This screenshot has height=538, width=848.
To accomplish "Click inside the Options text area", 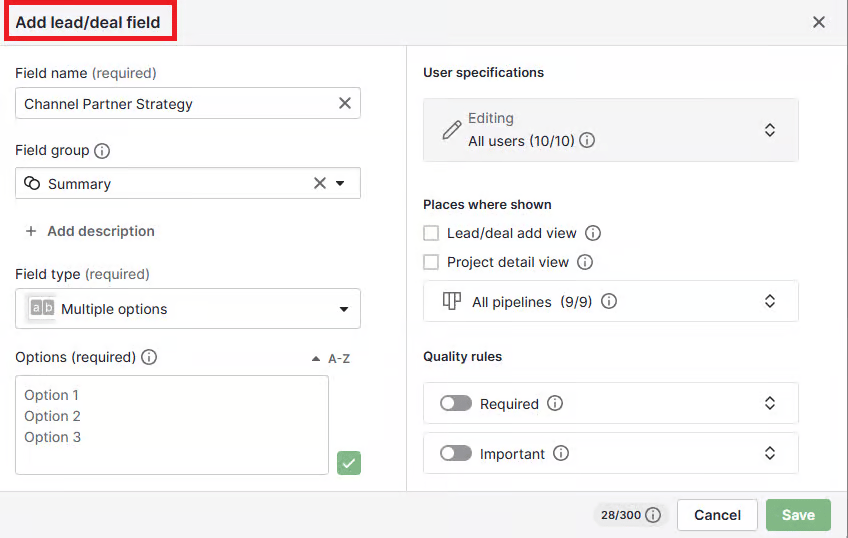I will pyautogui.click(x=171, y=425).
